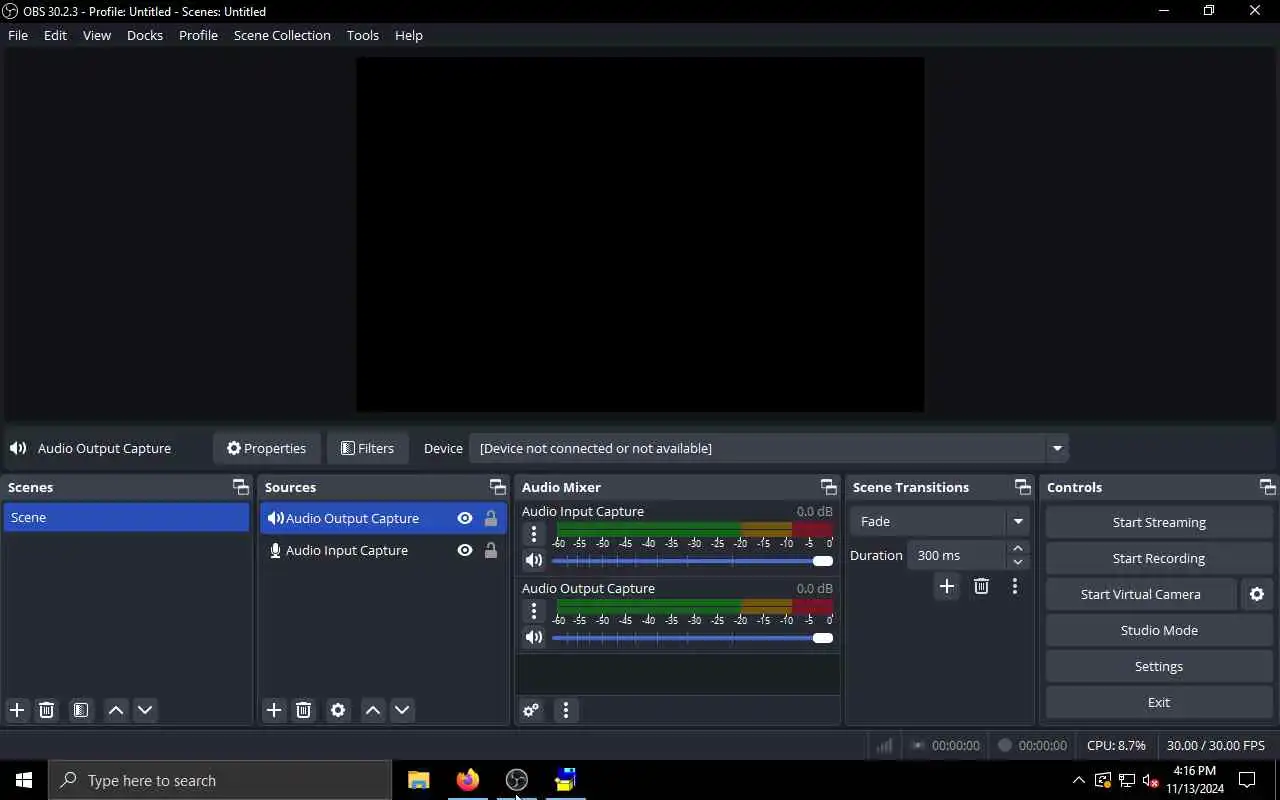Screen dimensions: 1280x800
Task: Click the Exit button
Action: pyautogui.click(x=1159, y=702)
